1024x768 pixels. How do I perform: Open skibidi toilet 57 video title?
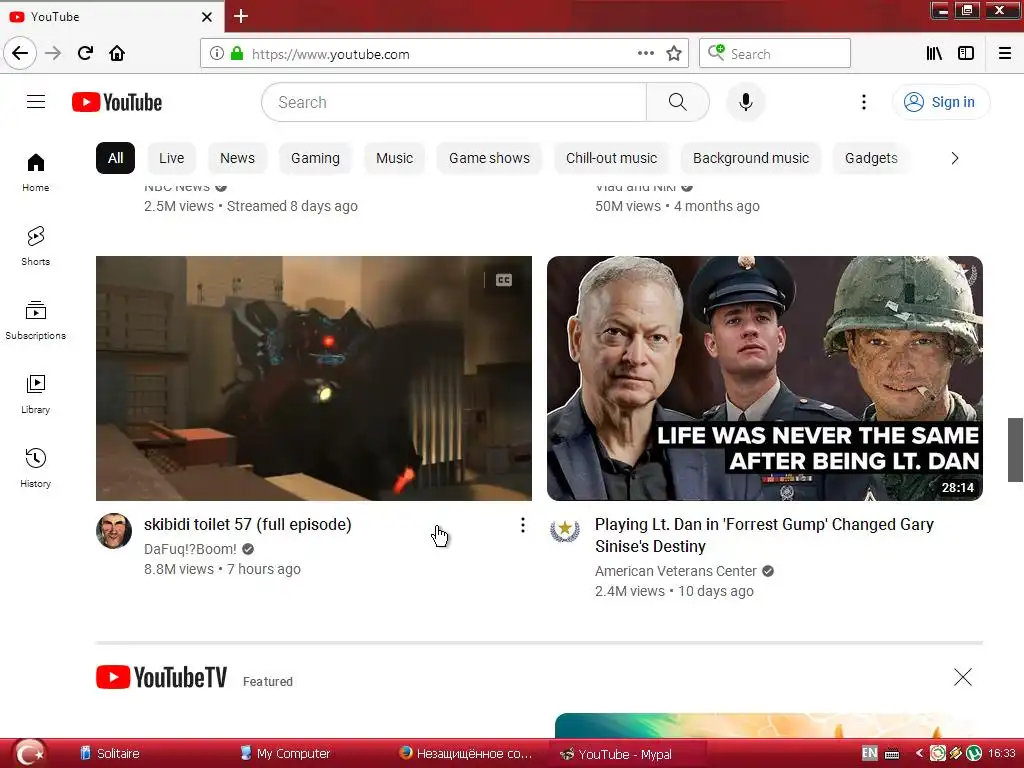coord(248,524)
